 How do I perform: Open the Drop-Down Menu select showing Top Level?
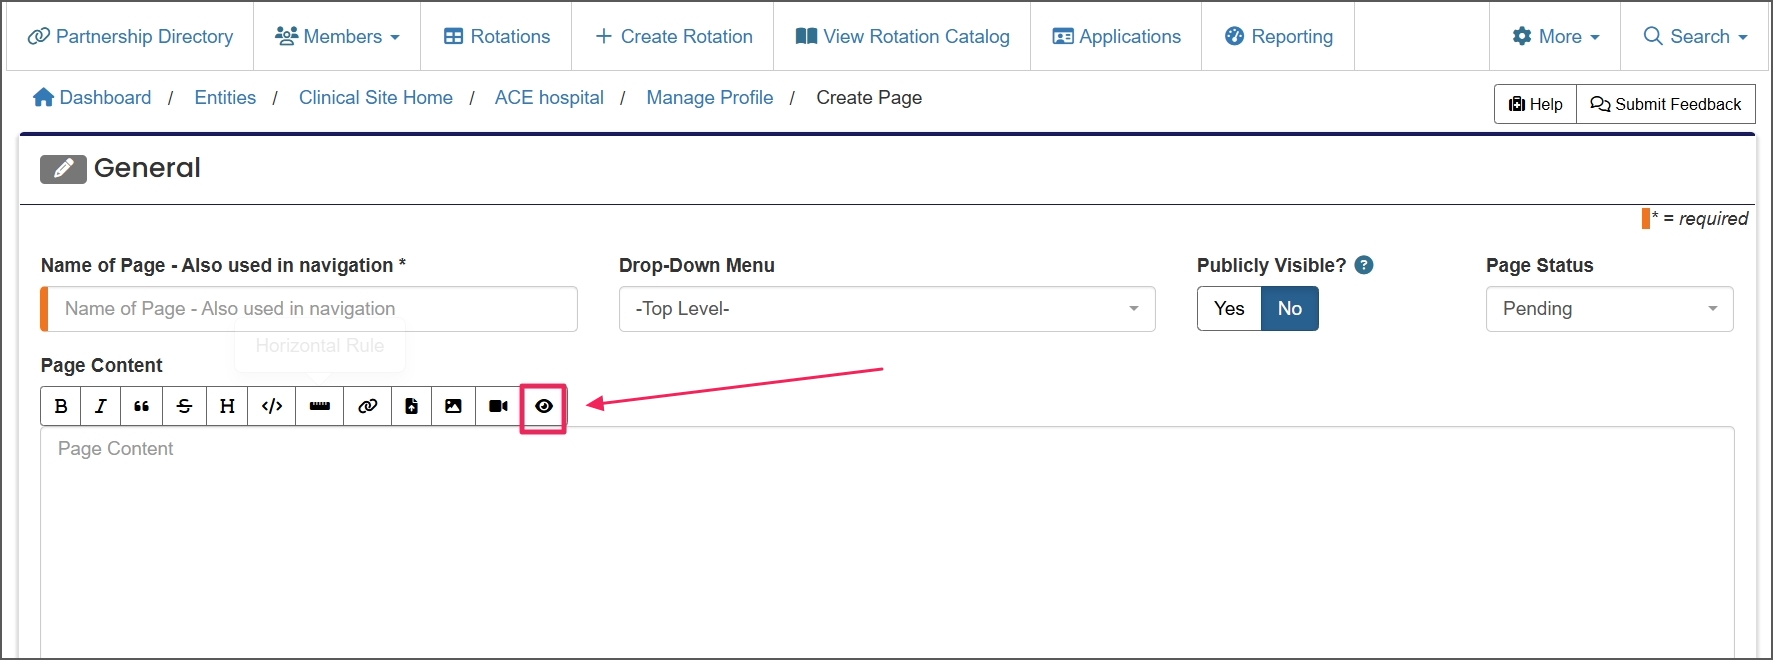click(887, 309)
